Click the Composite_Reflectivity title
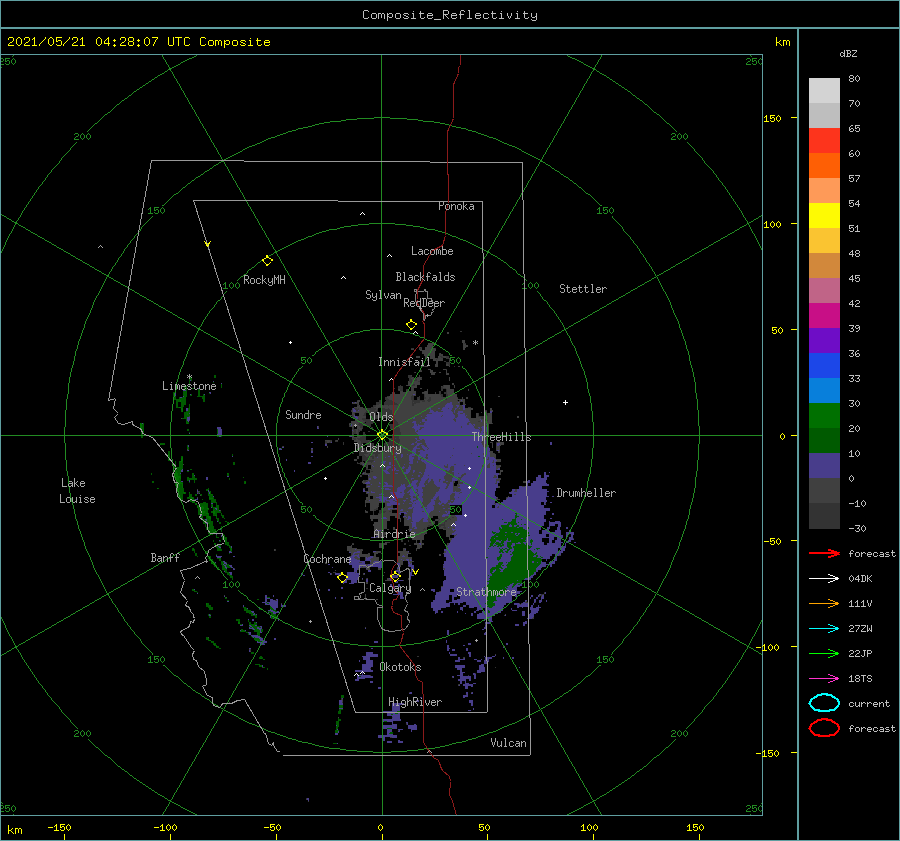Screen dimensions: 900x841 point(450,15)
